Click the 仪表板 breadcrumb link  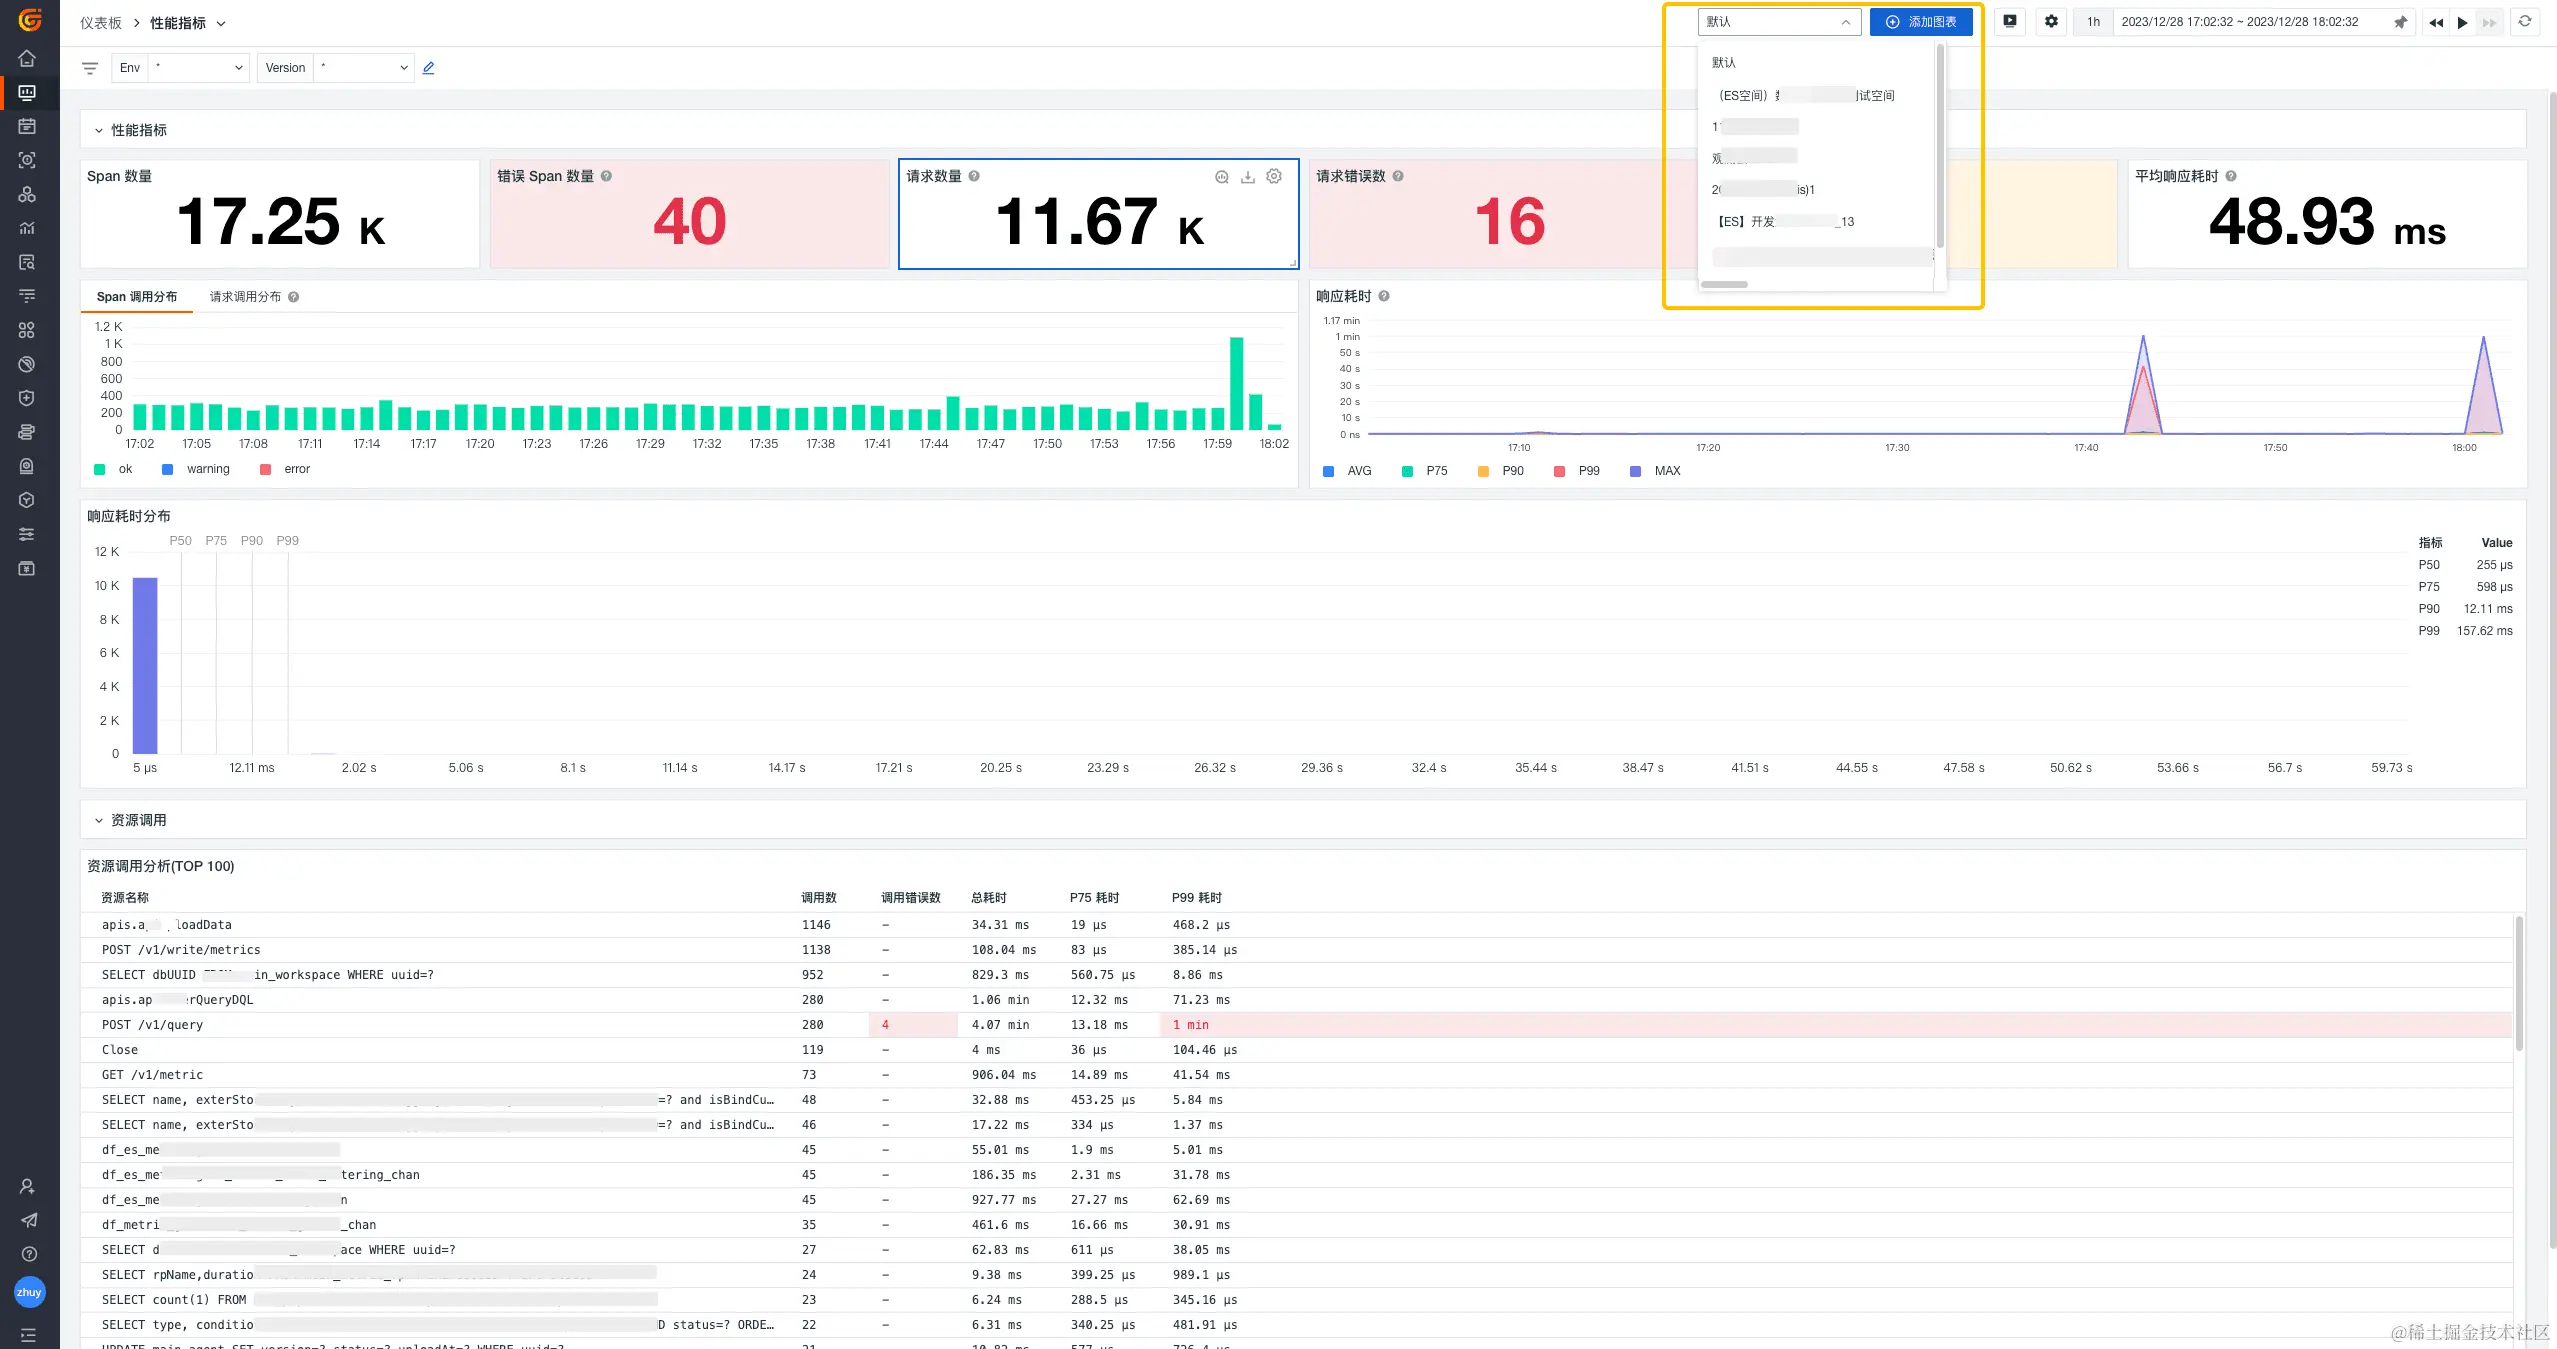point(101,23)
